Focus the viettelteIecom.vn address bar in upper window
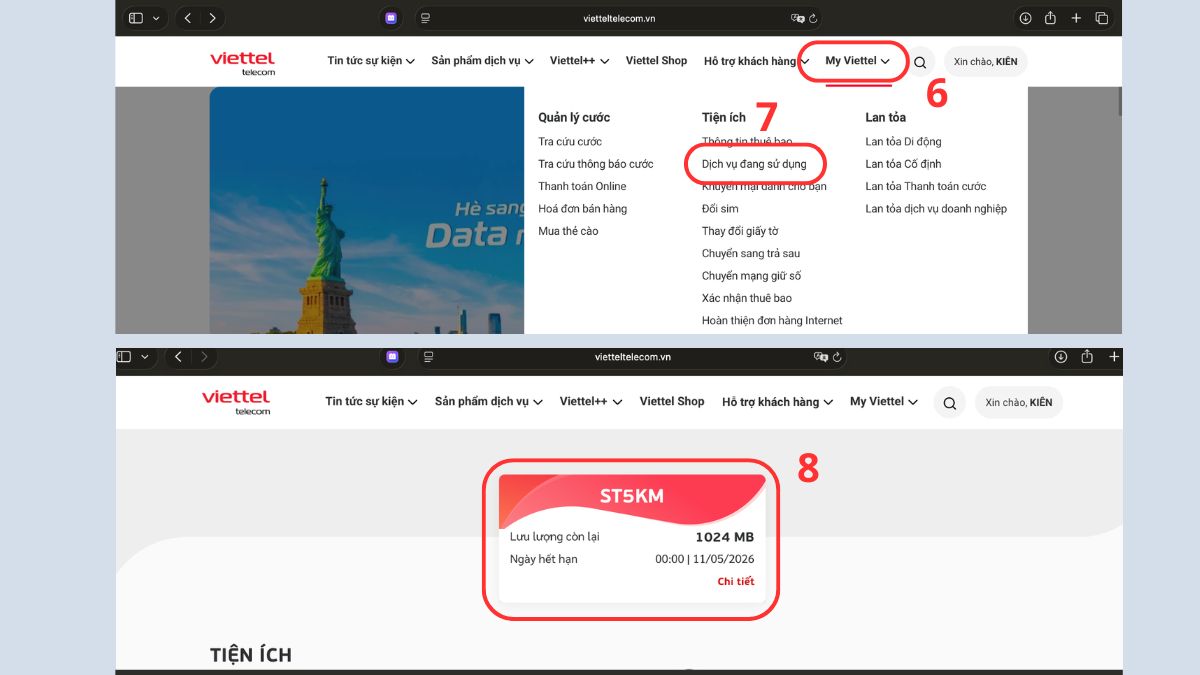The height and width of the screenshot is (675, 1200). point(619,18)
